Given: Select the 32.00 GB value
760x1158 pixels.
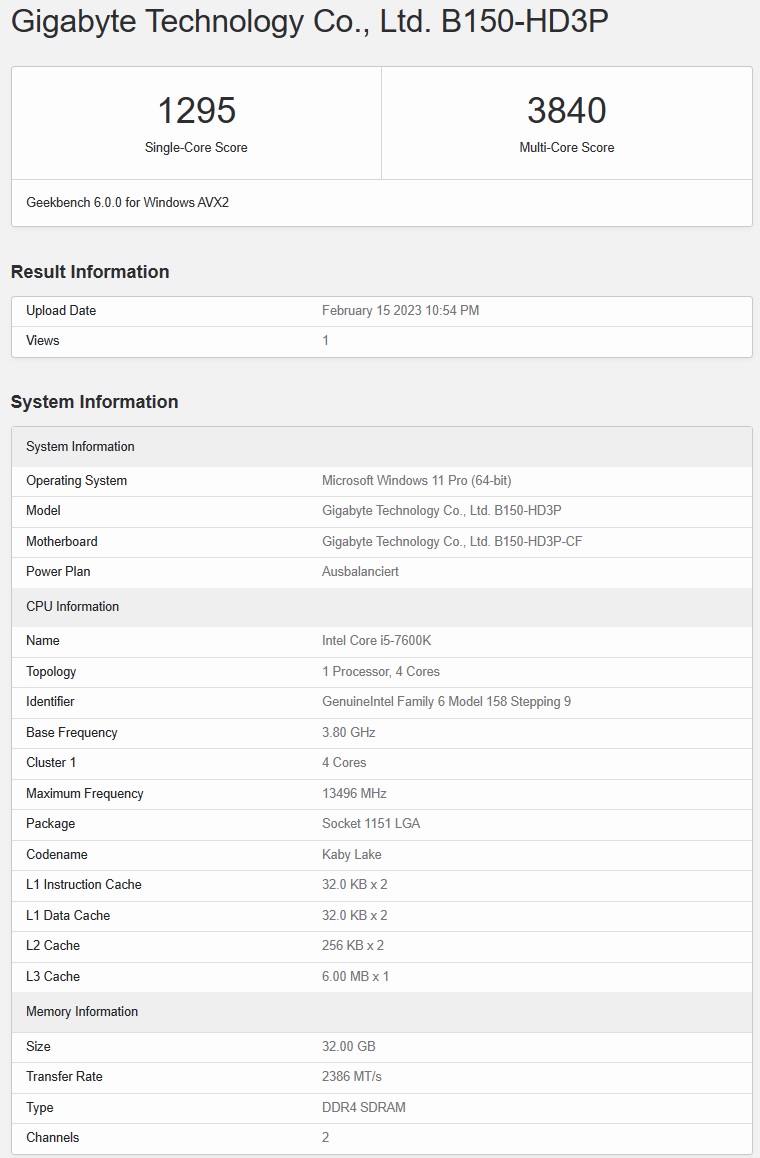Looking at the screenshot, I should [349, 1047].
